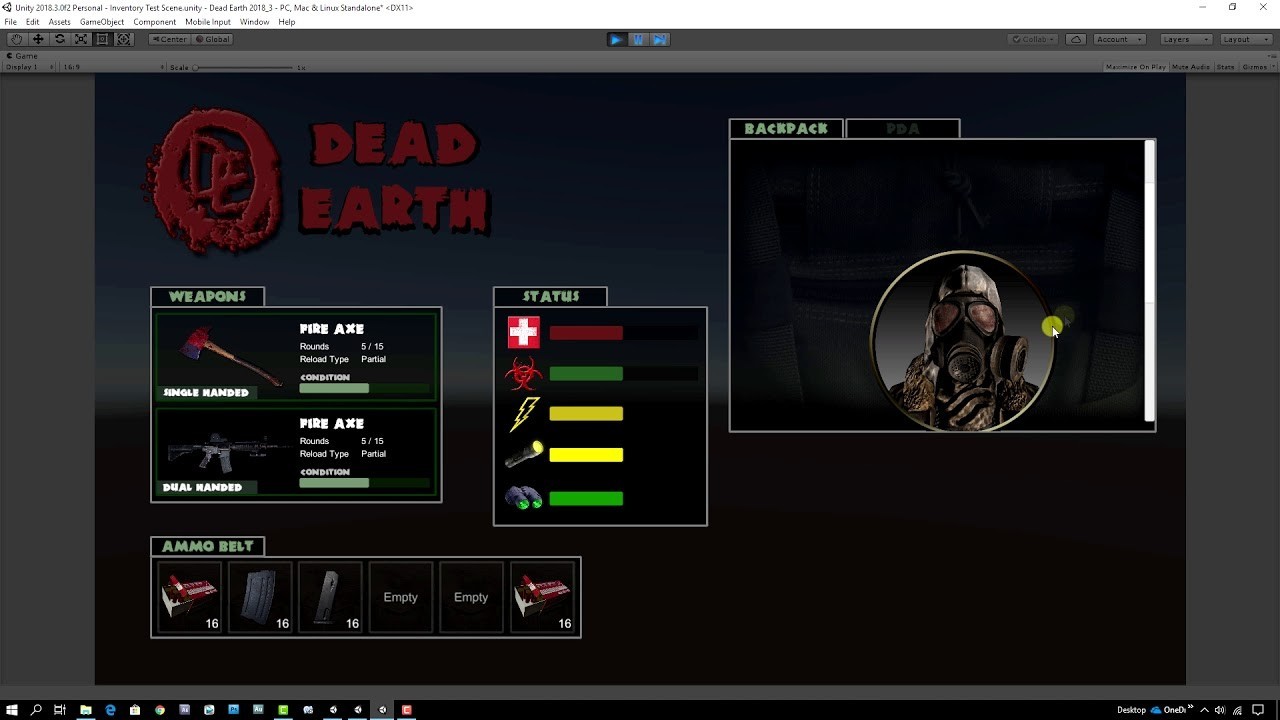Select the combined Transform tool

124,39
